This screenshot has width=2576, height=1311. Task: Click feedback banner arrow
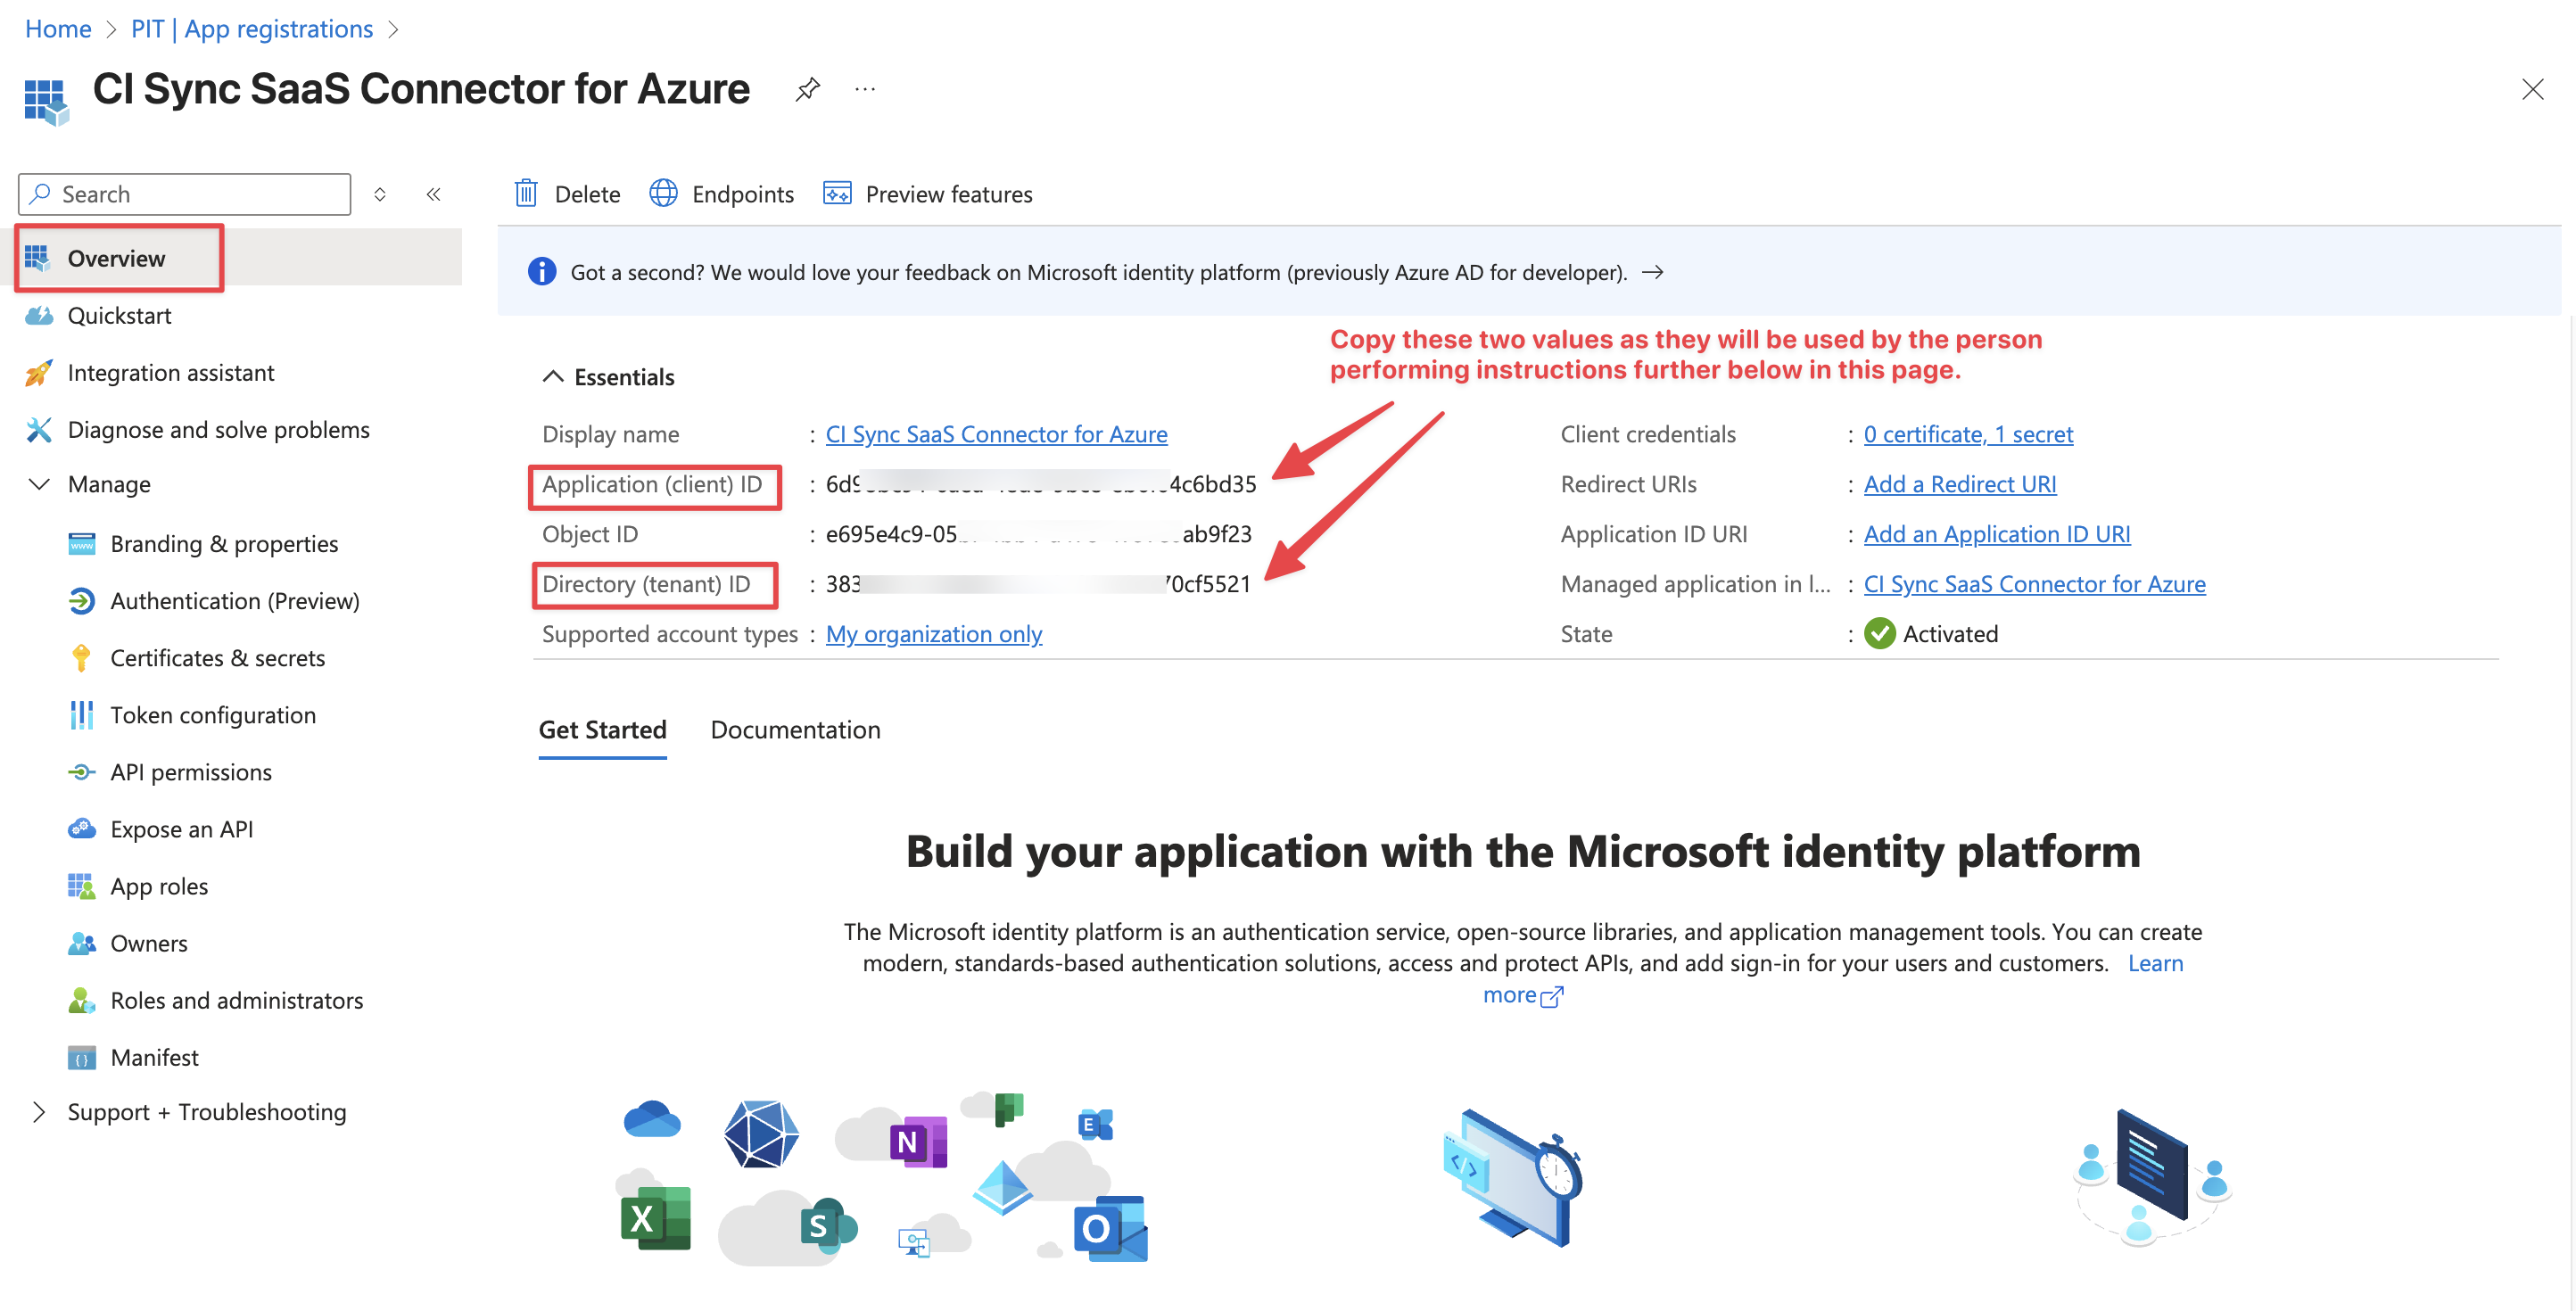point(1653,272)
